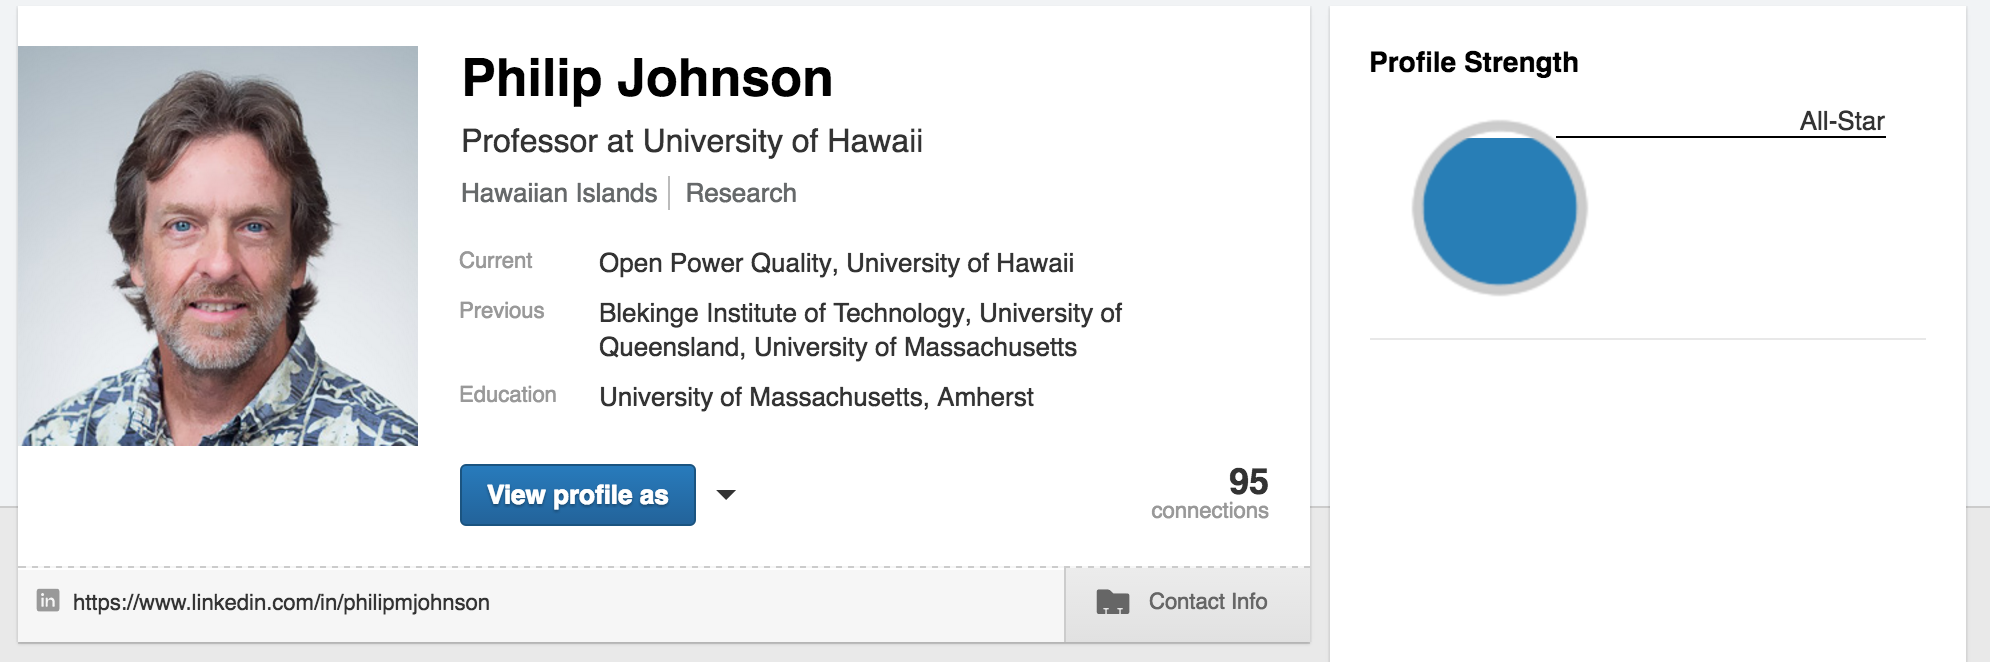Viewport: 1990px width, 662px height.
Task: Click the All-Star strength level label
Action: 1842,121
